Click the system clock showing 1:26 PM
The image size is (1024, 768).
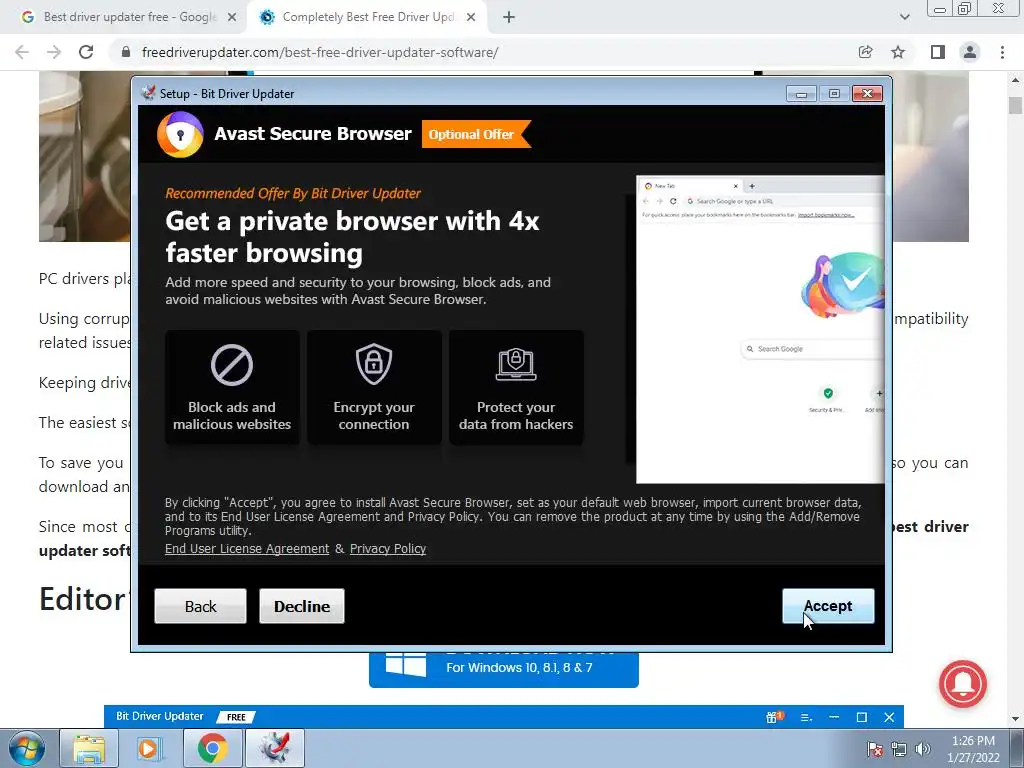[973, 749]
